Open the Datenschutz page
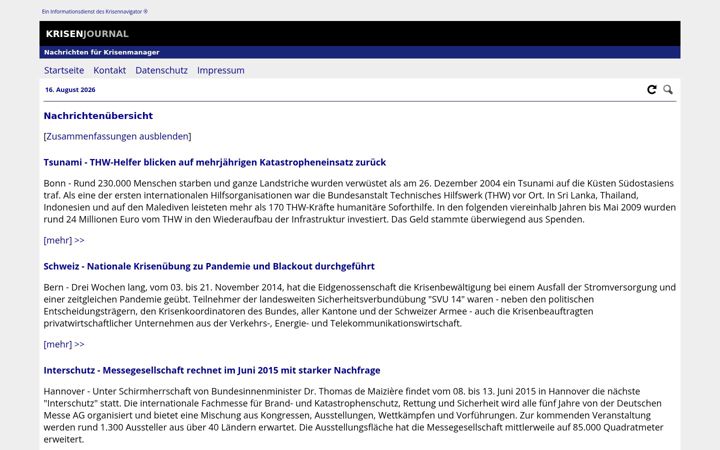Viewport: 720px width, 450px height. click(161, 70)
